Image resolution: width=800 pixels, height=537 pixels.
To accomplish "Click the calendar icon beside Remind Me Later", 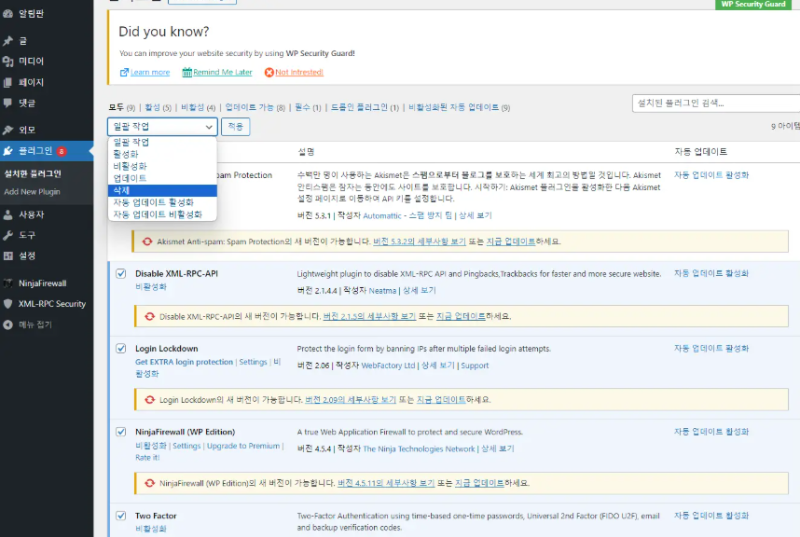I will pos(187,72).
